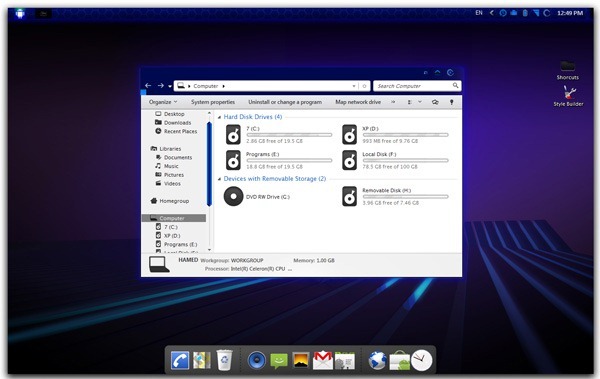The height and width of the screenshot is (379, 600).
Task: Open the Programs (E:) drive icon
Action: point(233,160)
